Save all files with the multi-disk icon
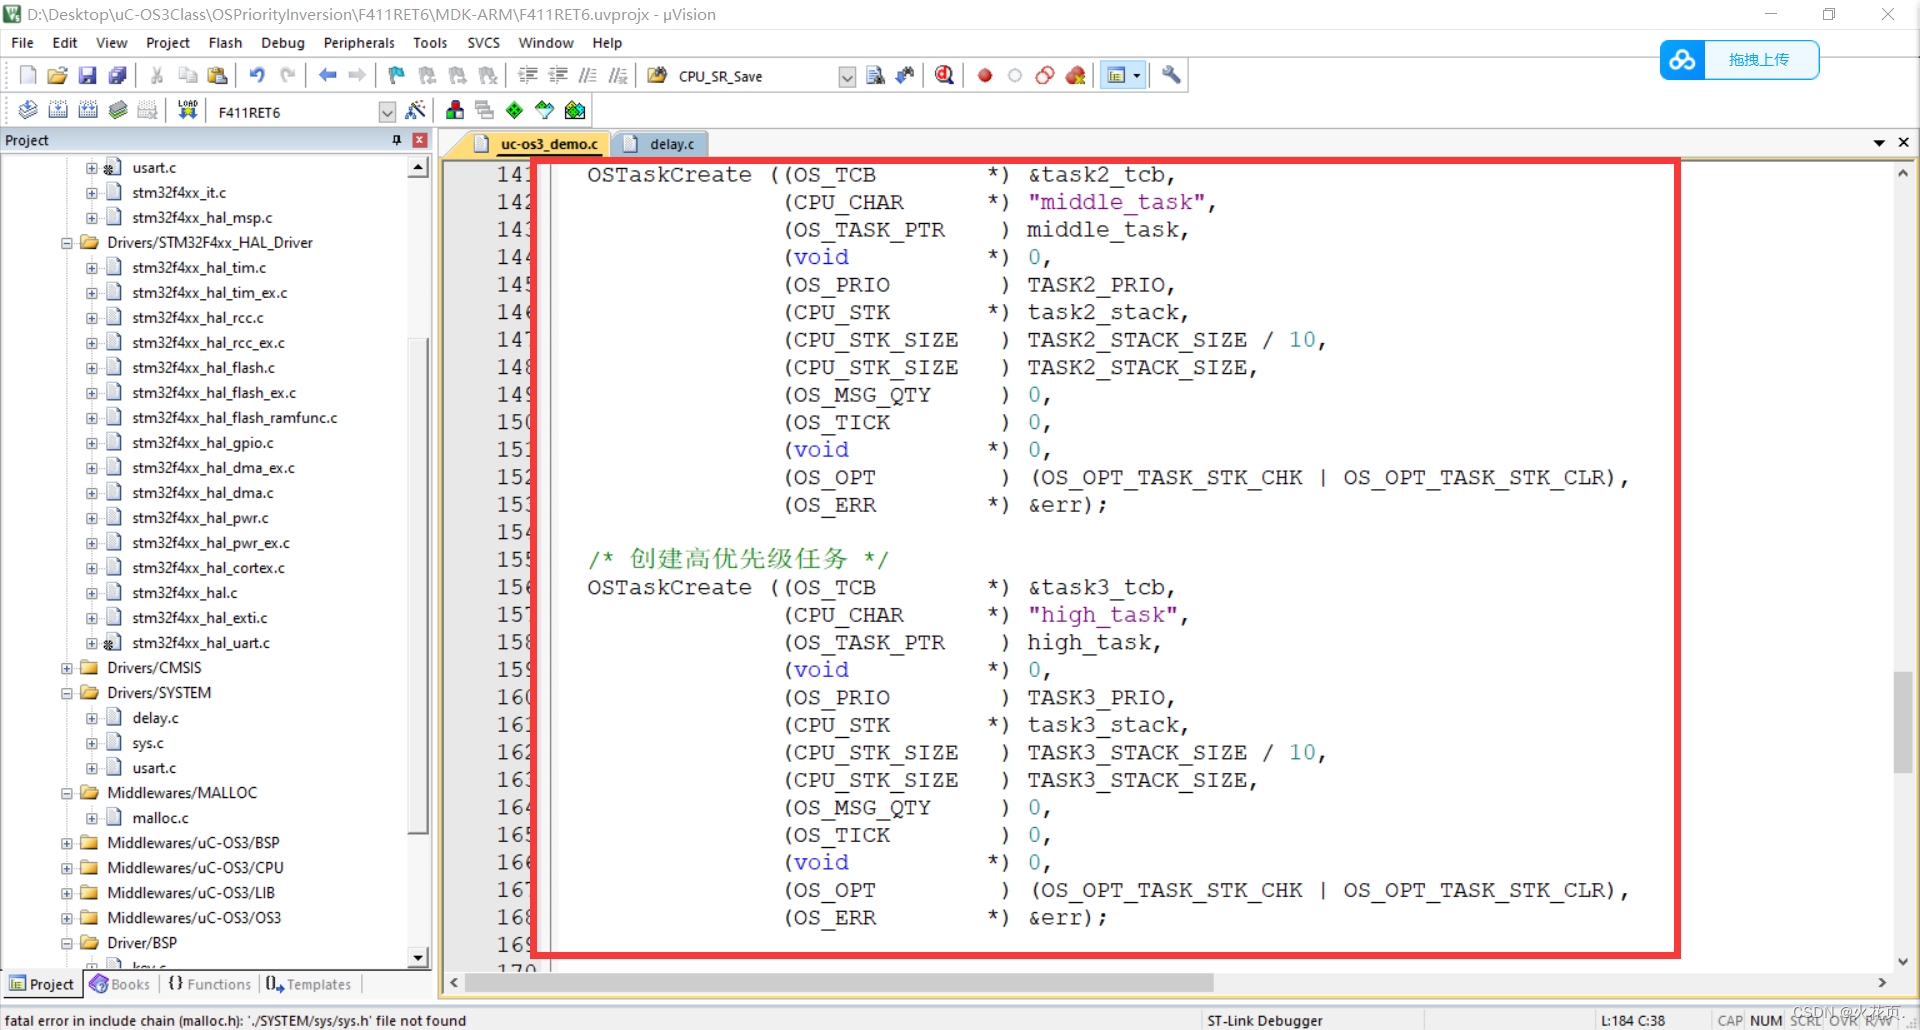Image resolution: width=1920 pixels, height=1030 pixels. pos(117,75)
